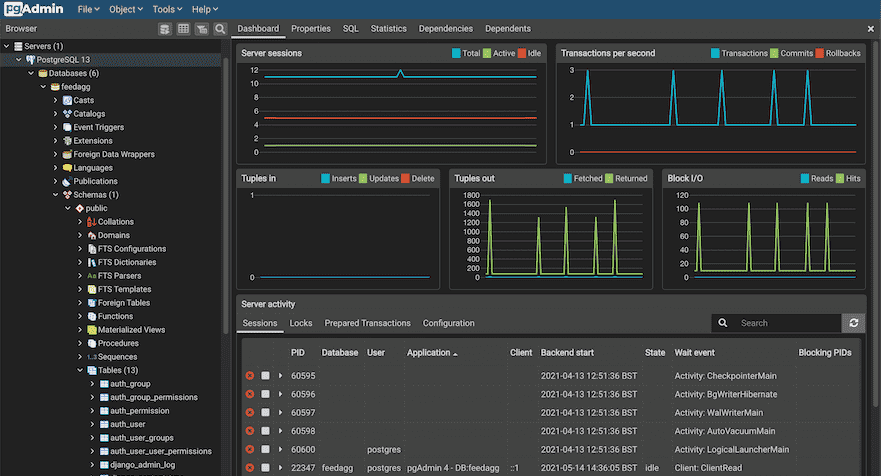The width and height of the screenshot is (881, 476).
Task: Collapse the Databases (6) node
Action: [x=31, y=73]
